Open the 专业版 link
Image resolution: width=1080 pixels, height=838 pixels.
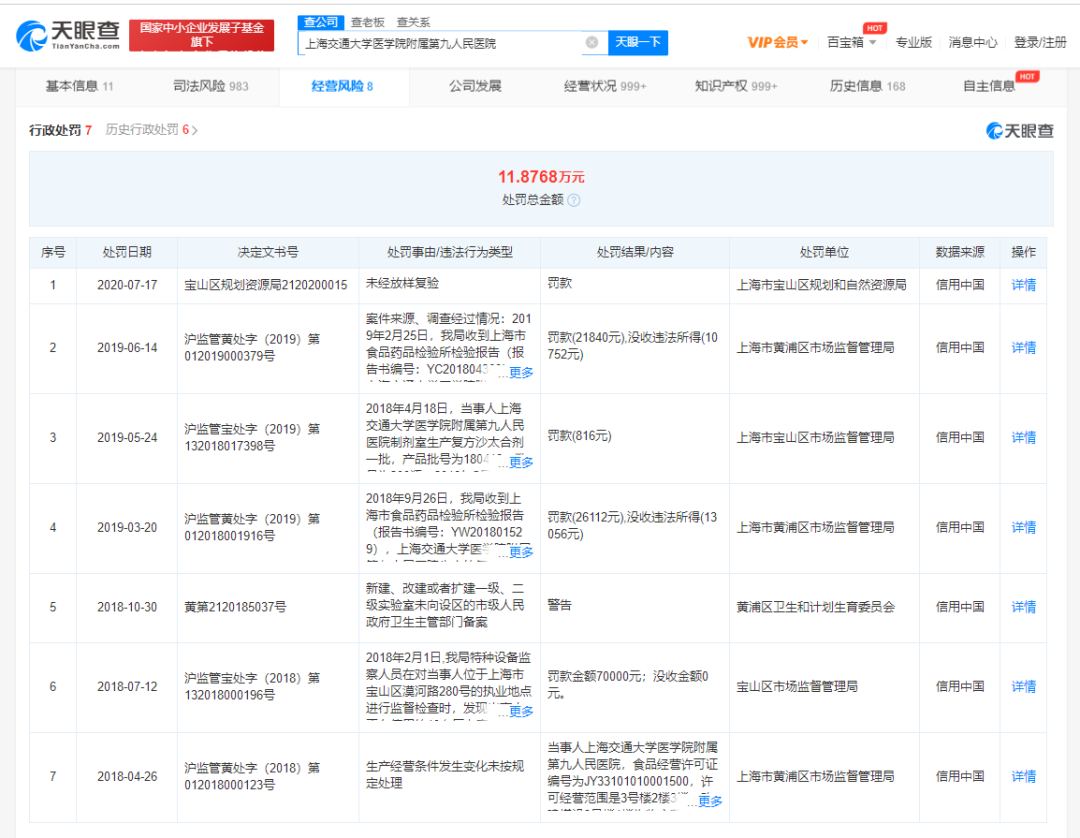[913, 43]
